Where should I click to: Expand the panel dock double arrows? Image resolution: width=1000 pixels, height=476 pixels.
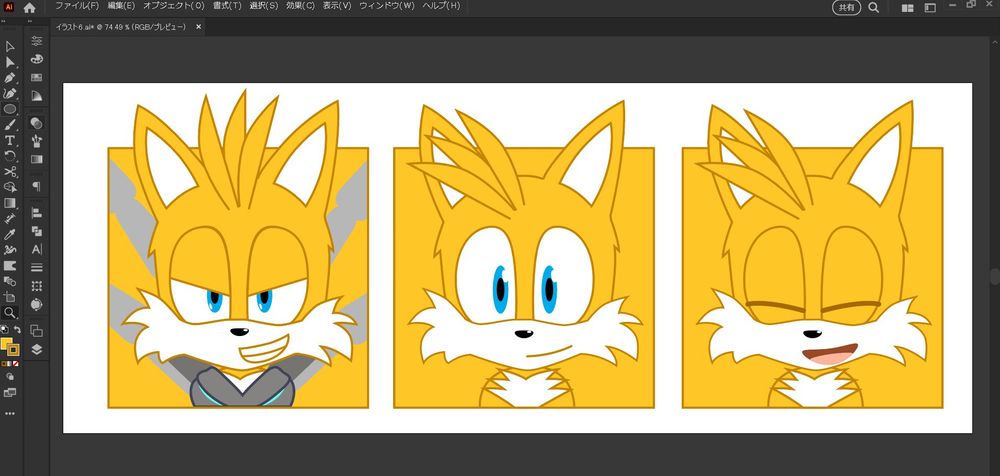[x=31, y=21]
